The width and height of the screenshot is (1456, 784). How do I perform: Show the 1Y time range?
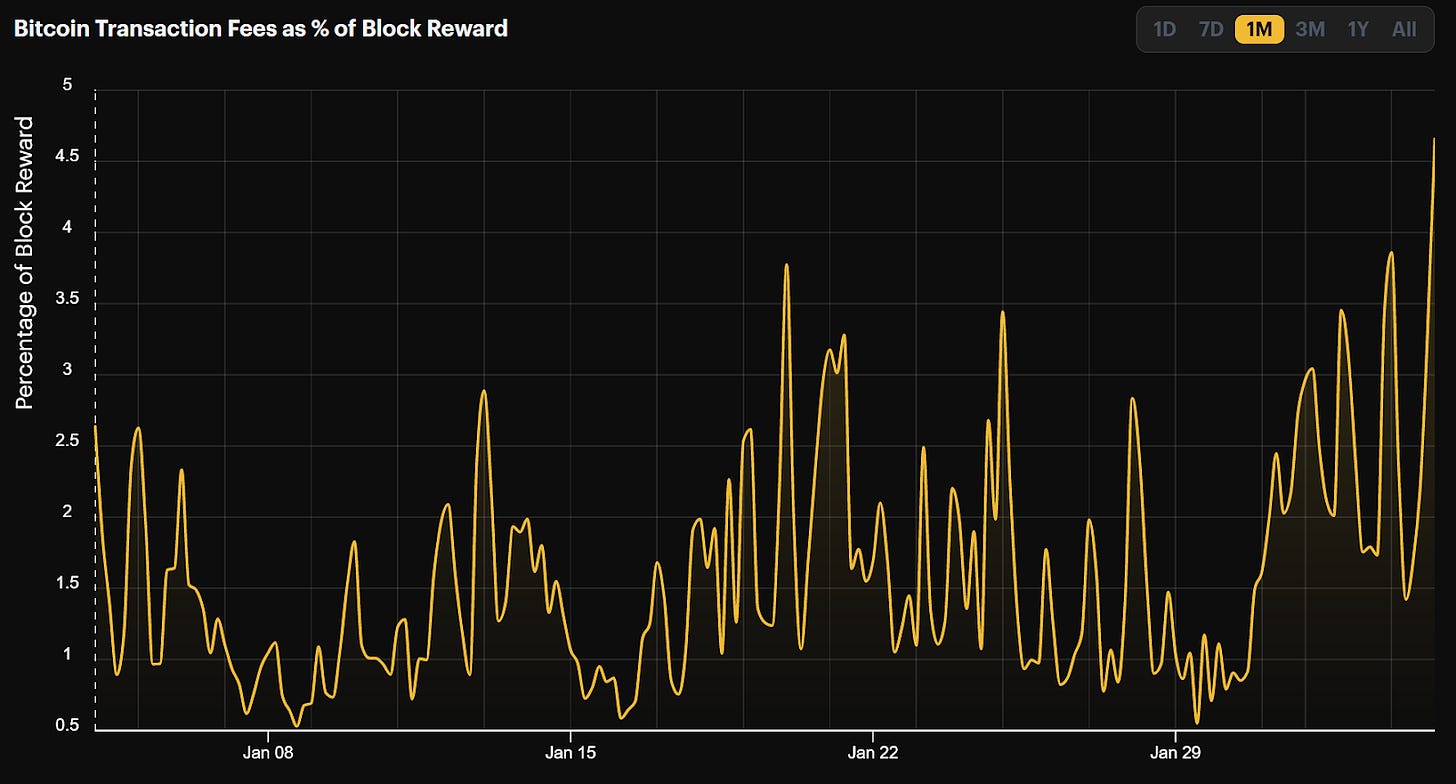[1357, 29]
